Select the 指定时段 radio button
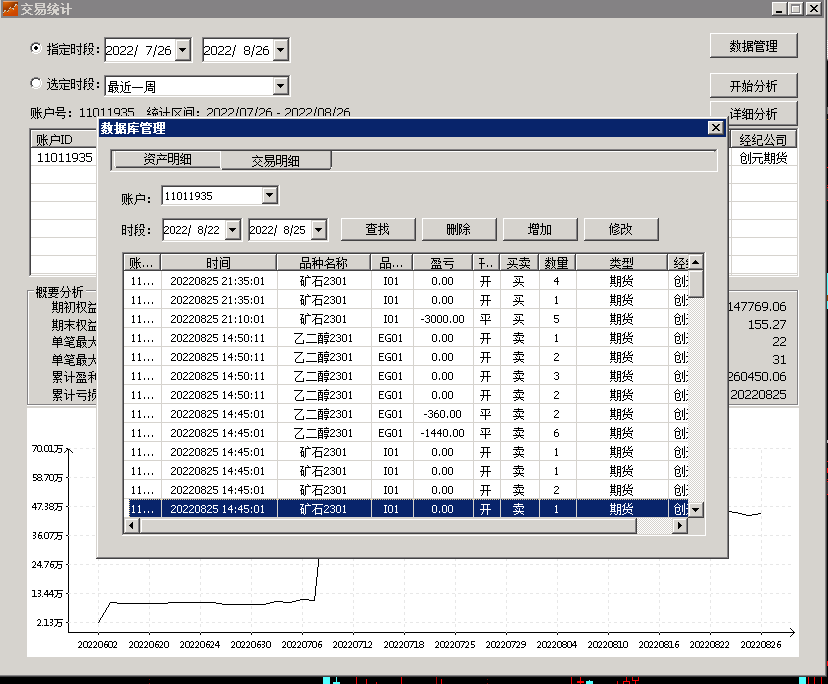The width and height of the screenshot is (828, 684). click(35, 49)
